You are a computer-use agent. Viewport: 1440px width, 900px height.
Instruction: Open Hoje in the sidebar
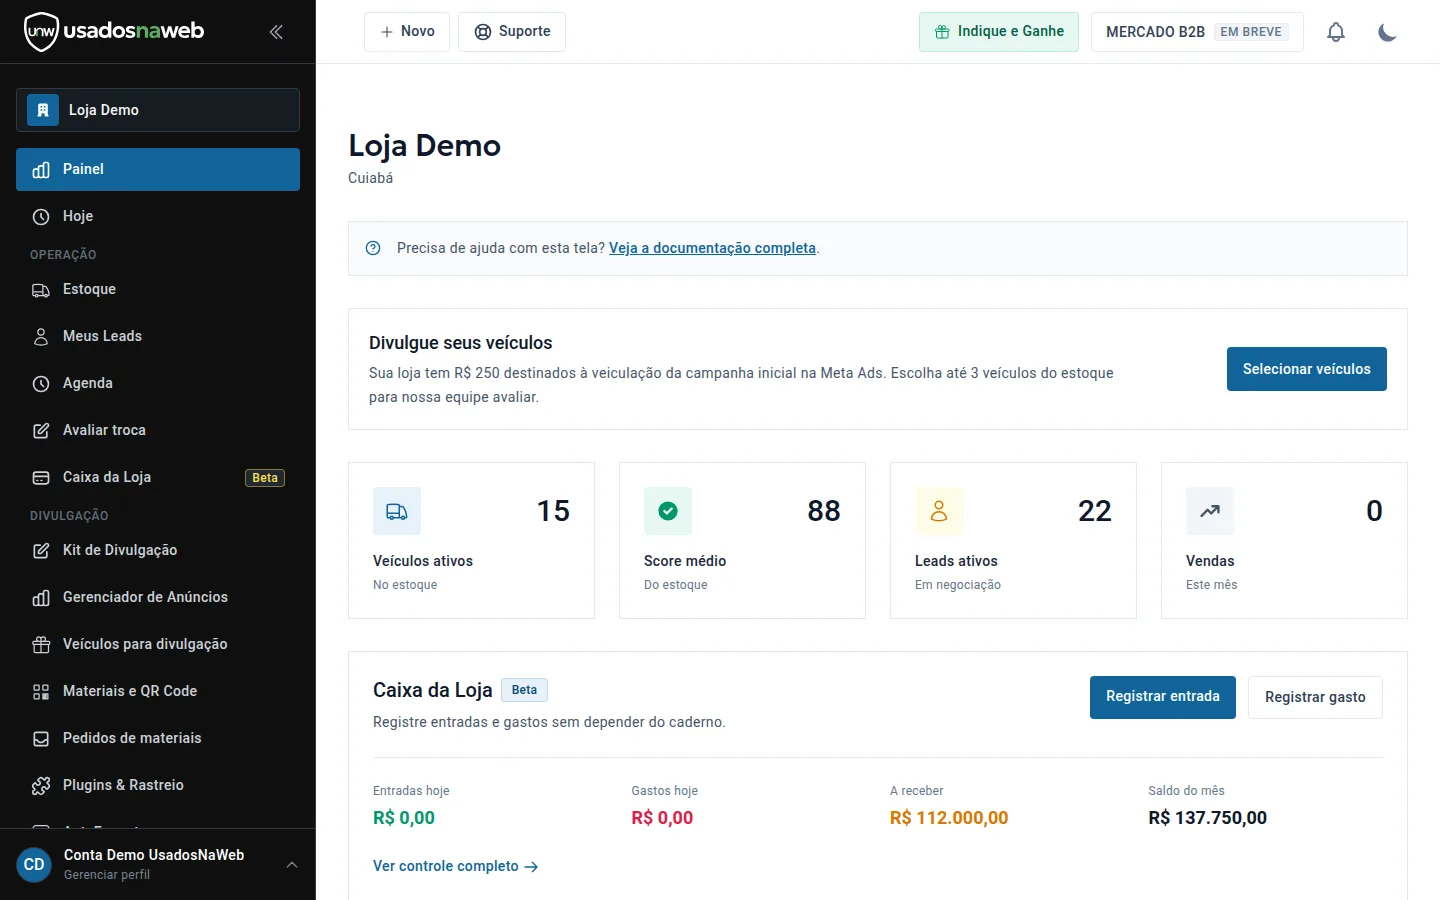158,216
